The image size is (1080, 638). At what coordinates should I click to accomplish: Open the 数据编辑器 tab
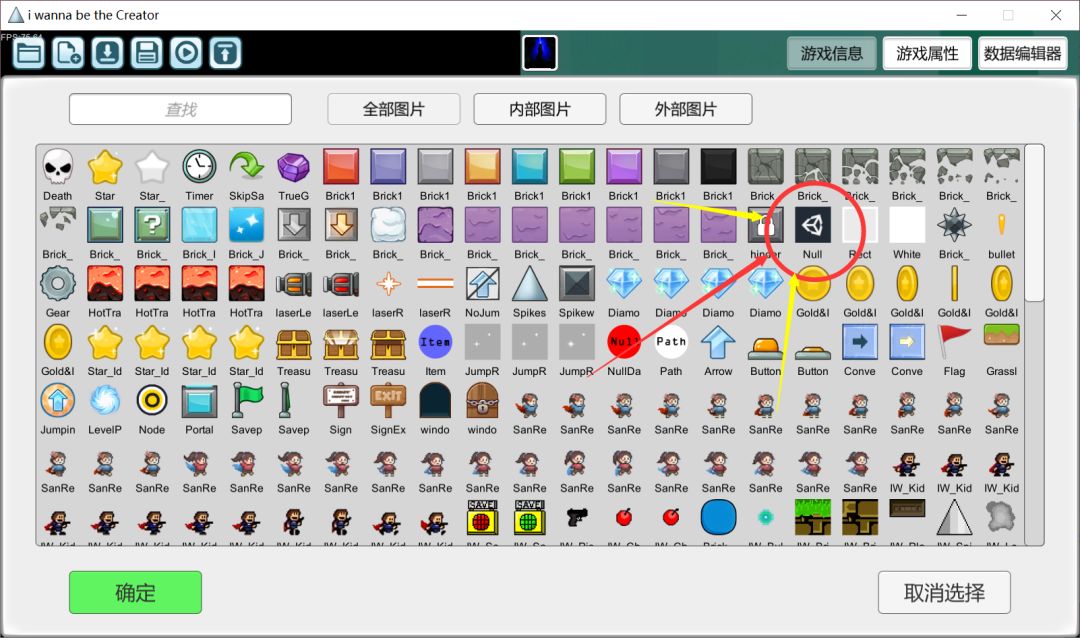coord(1023,54)
